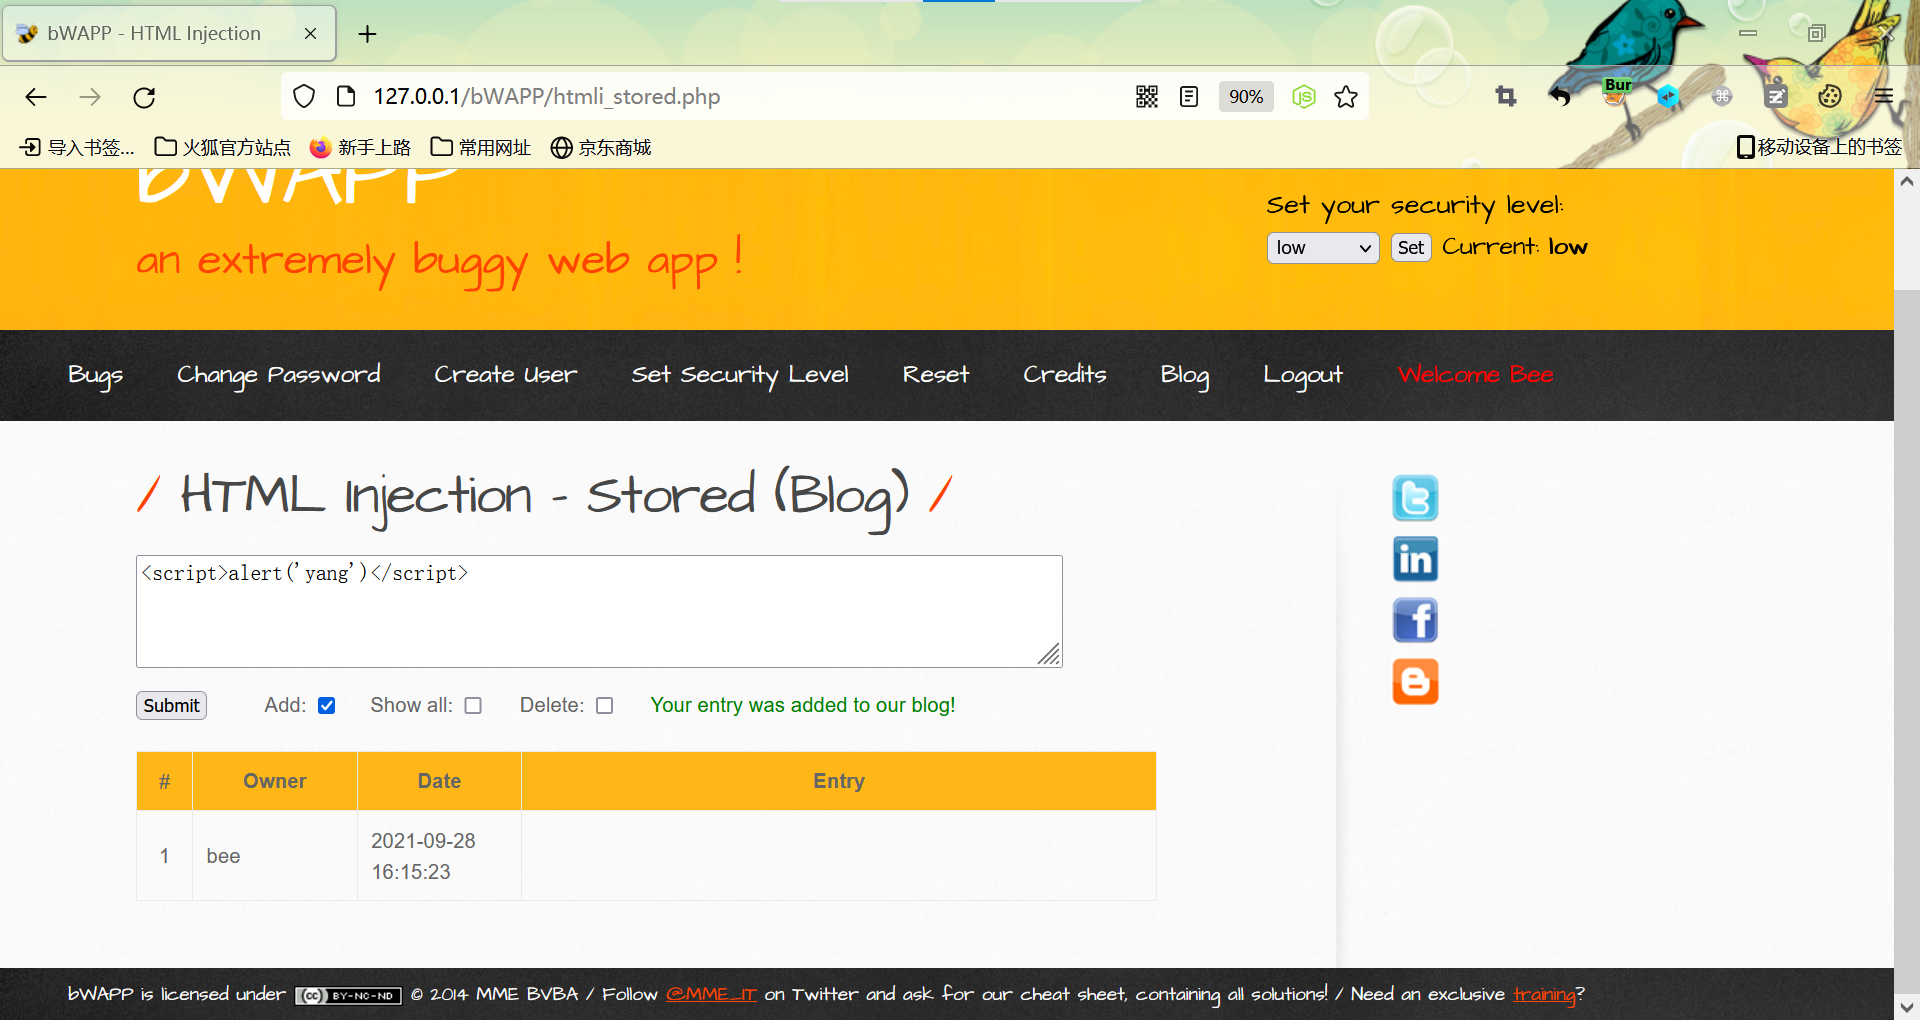Open 导入书签 import bookmarks item

point(78,148)
